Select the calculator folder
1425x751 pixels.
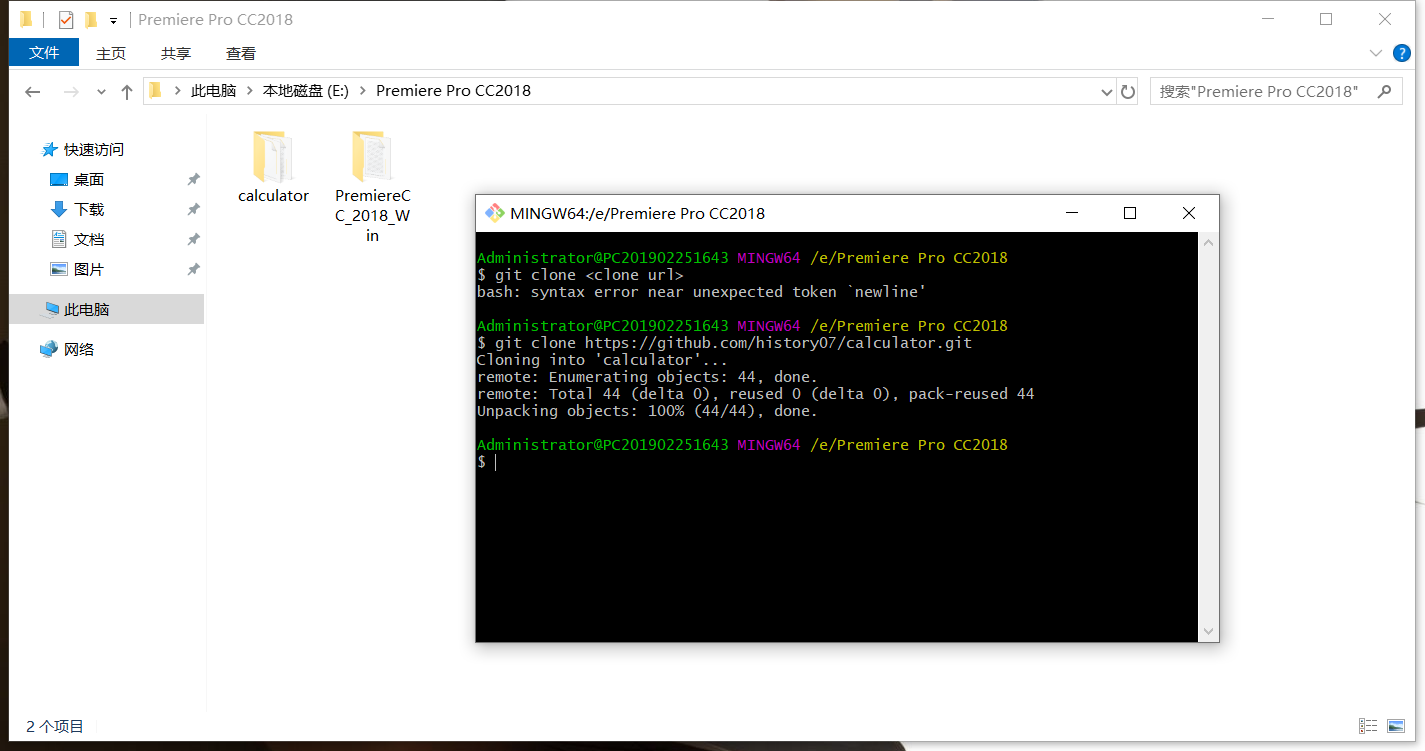point(273,167)
